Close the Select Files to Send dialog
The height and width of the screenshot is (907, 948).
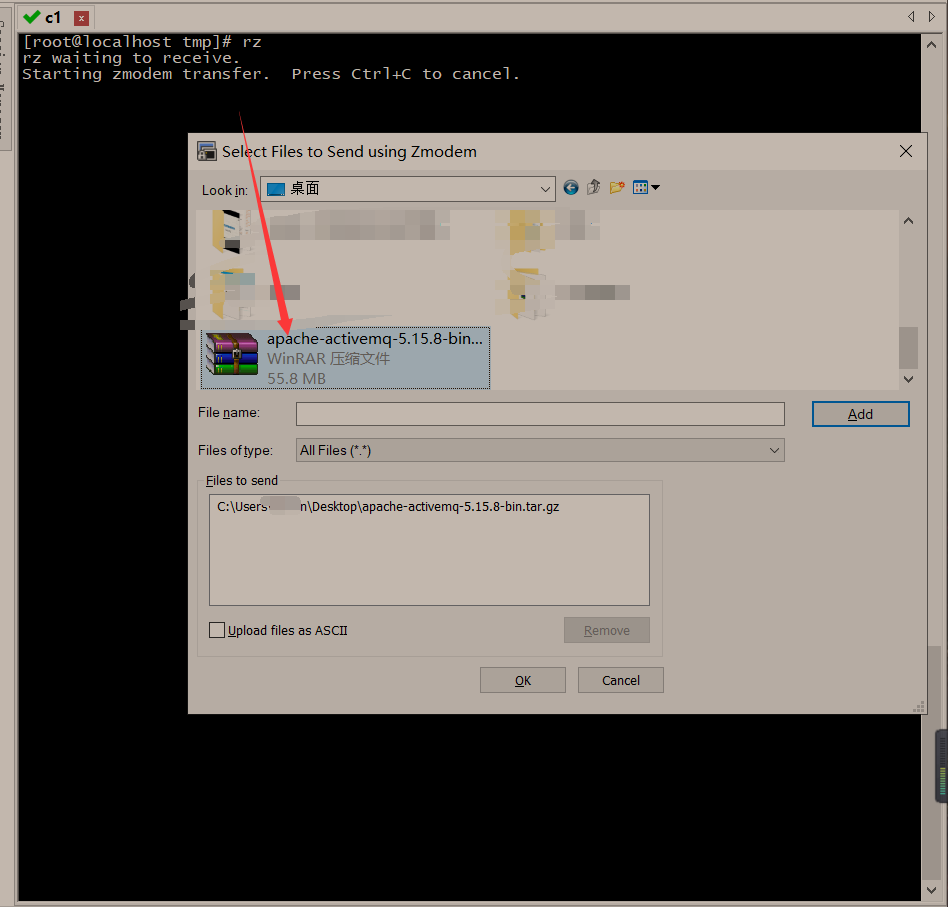[906, 151]
